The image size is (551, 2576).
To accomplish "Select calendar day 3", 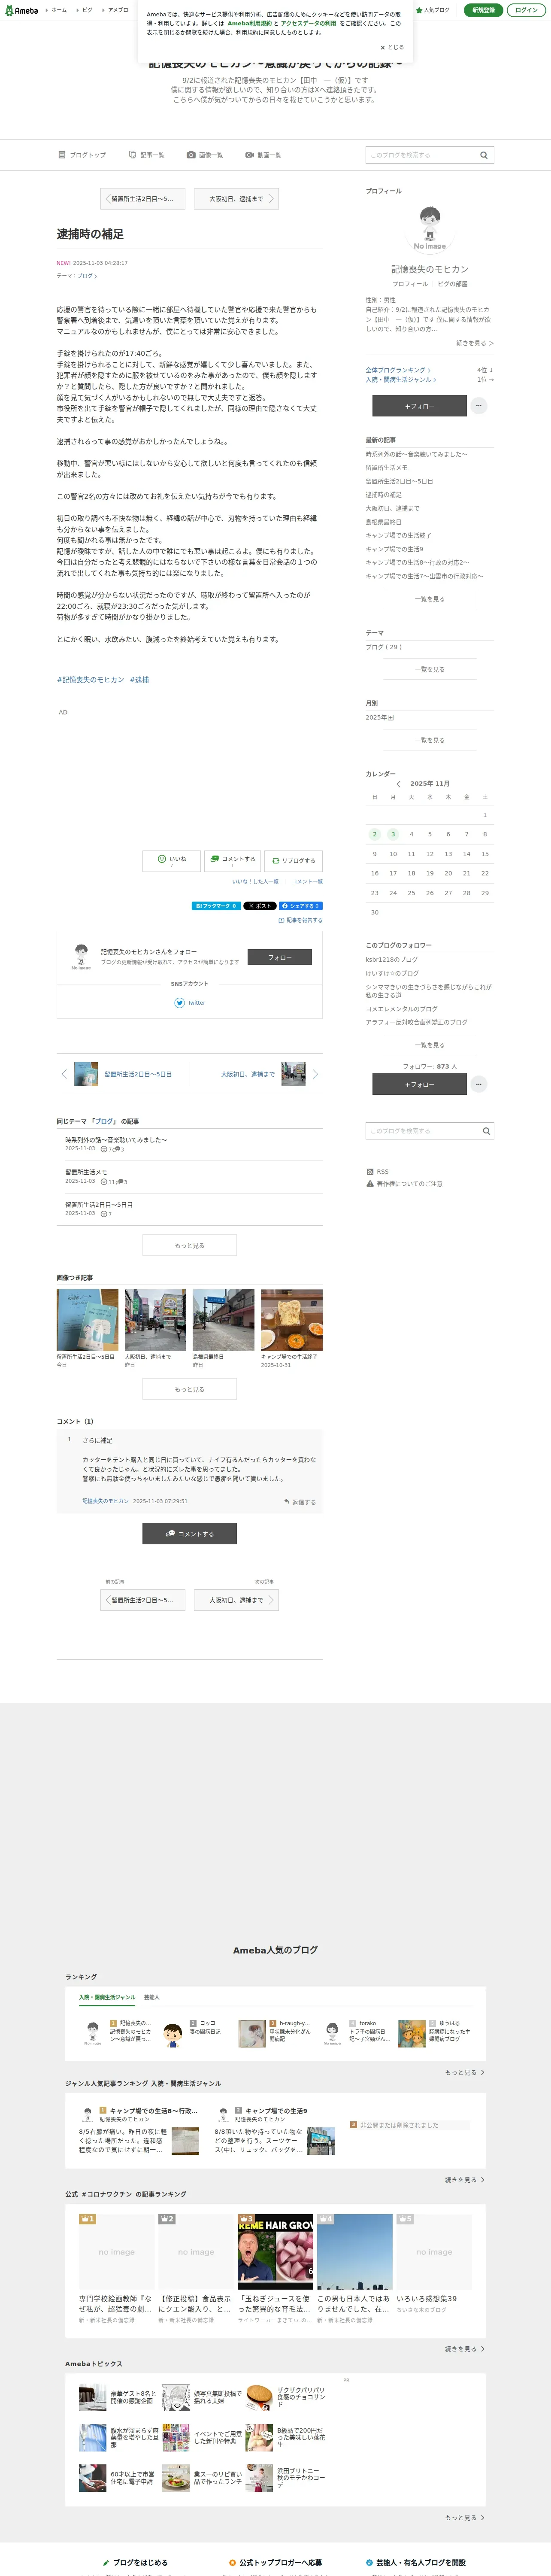I will 393,834.
